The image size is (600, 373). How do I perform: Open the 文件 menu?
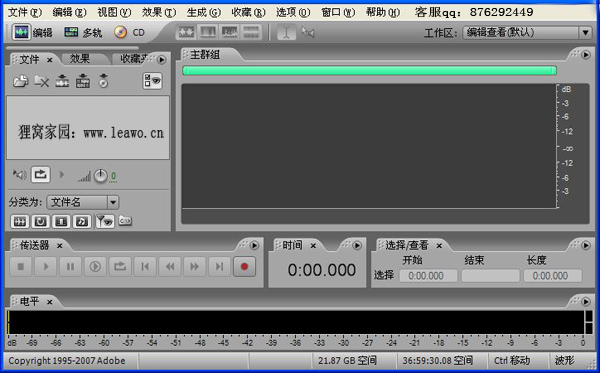(x=25, y=13)
